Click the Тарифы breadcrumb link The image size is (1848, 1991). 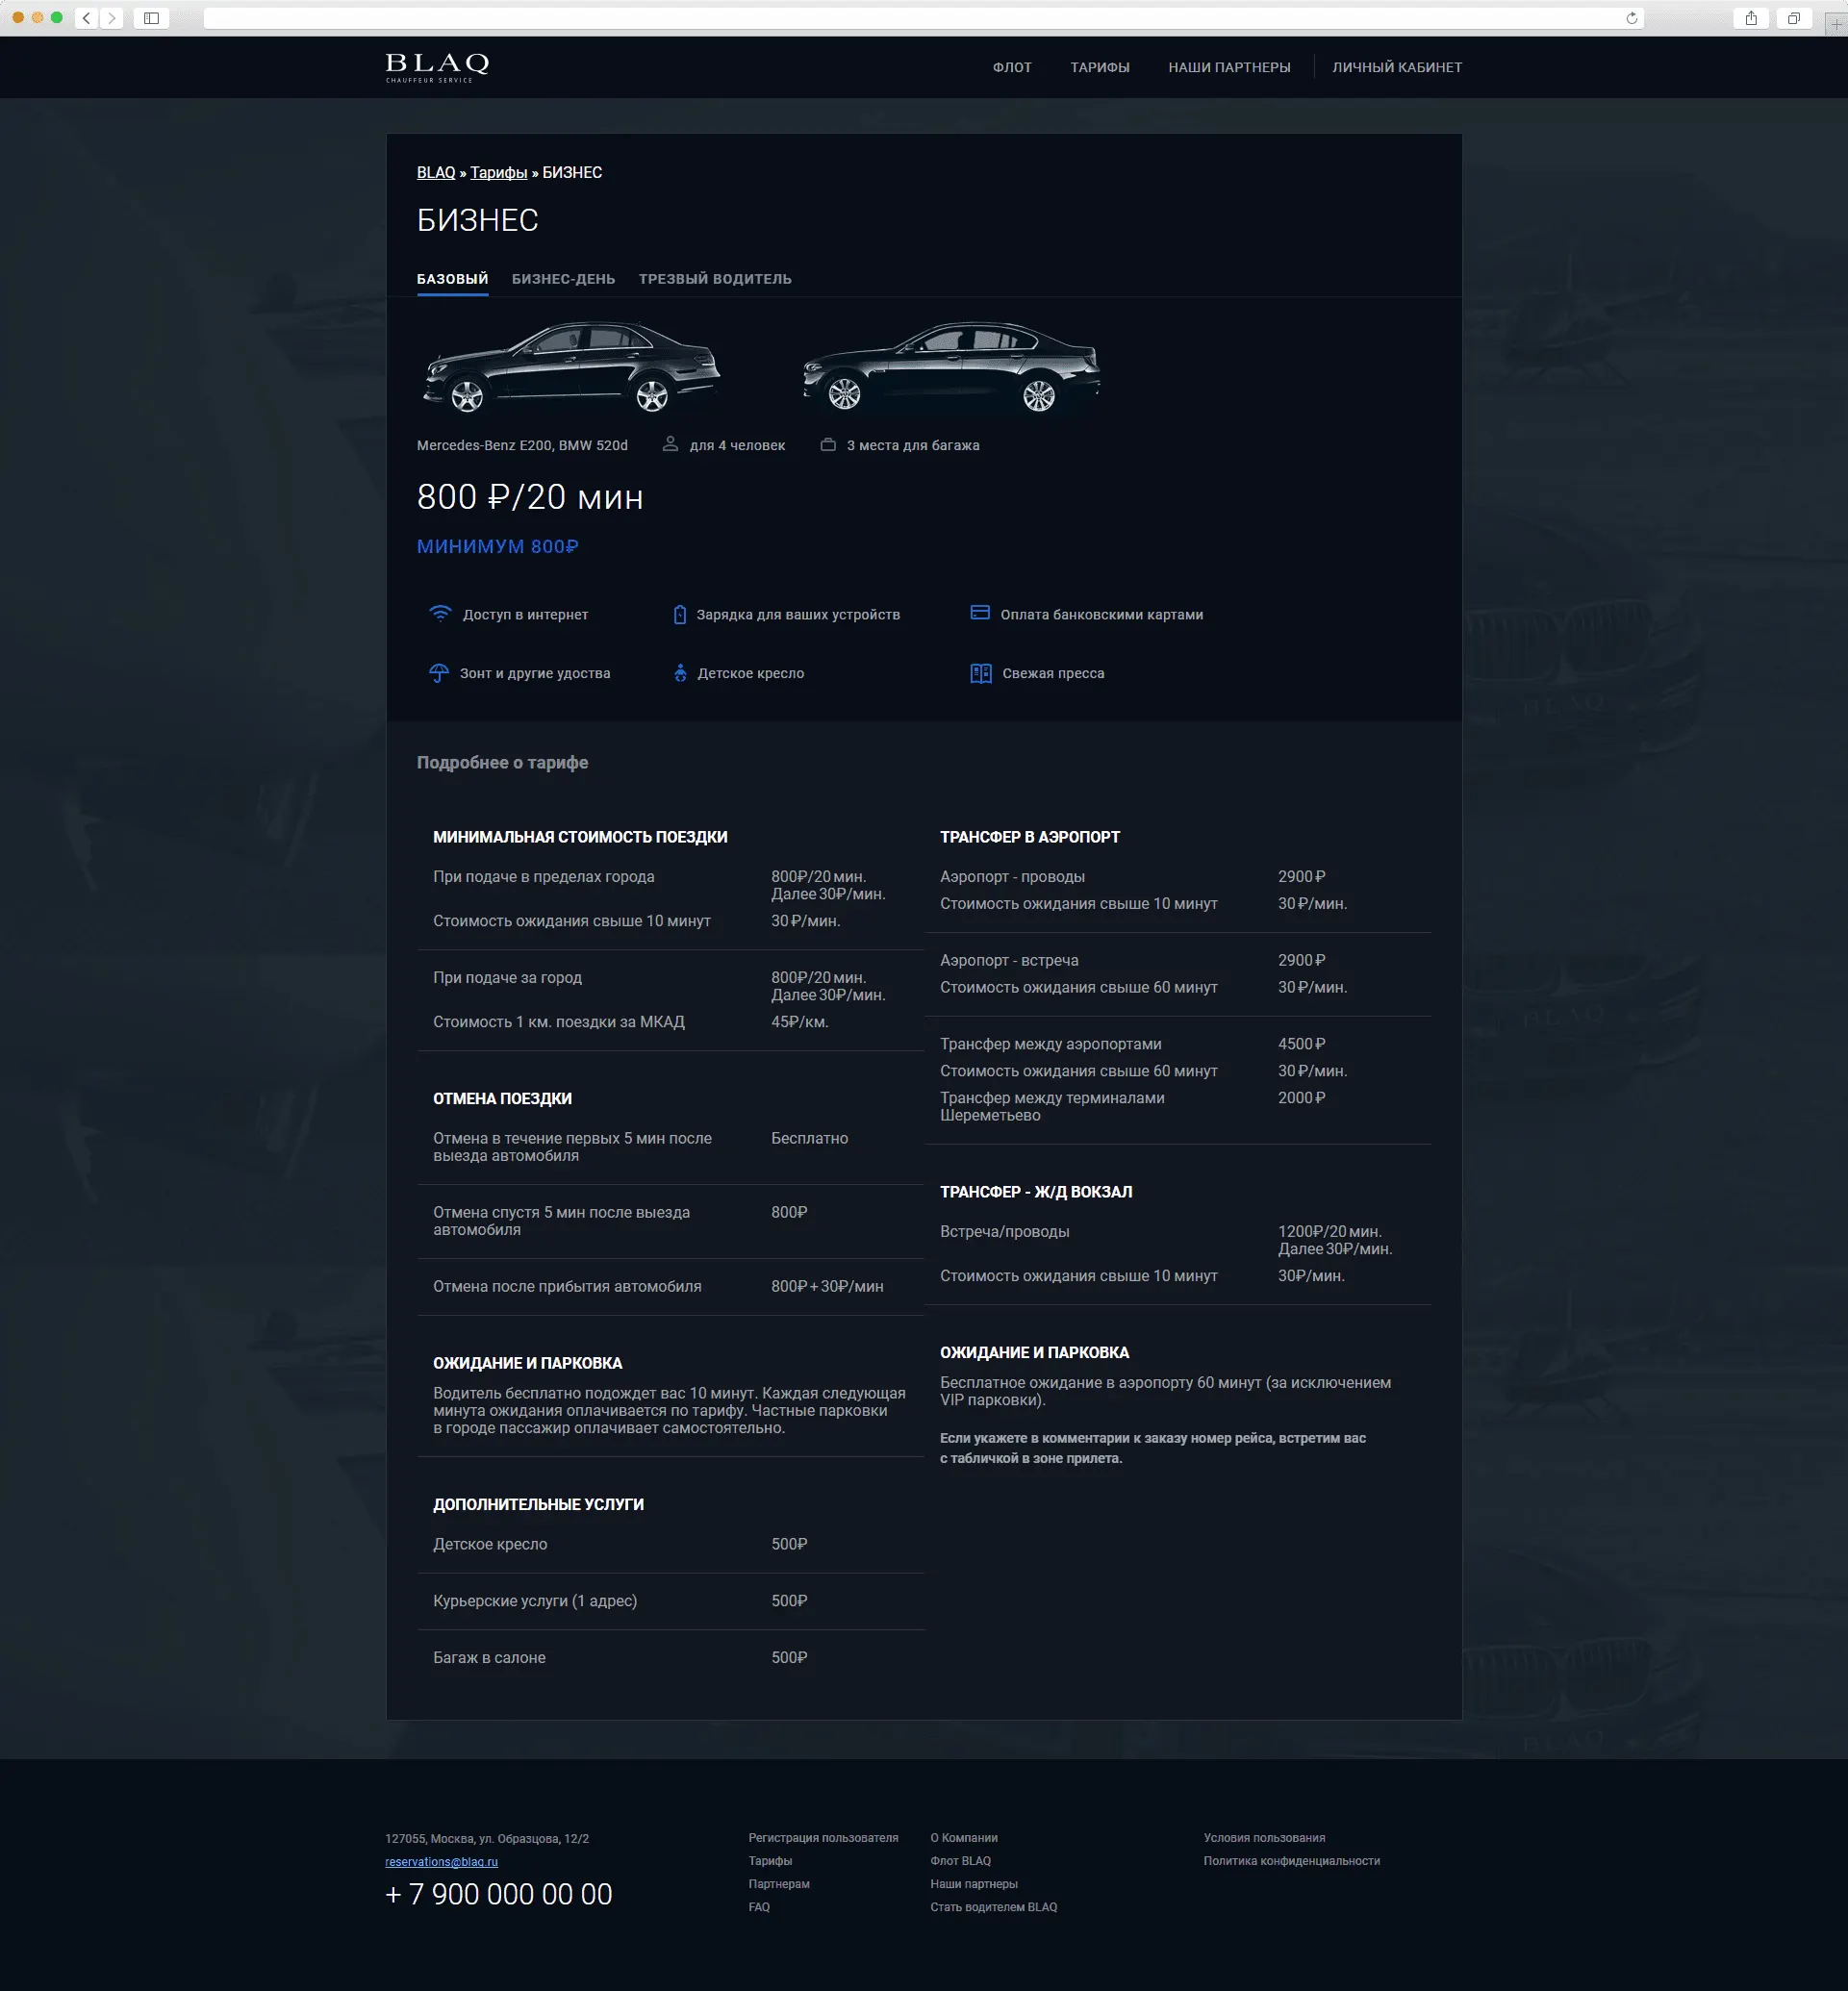pos(498,172)
